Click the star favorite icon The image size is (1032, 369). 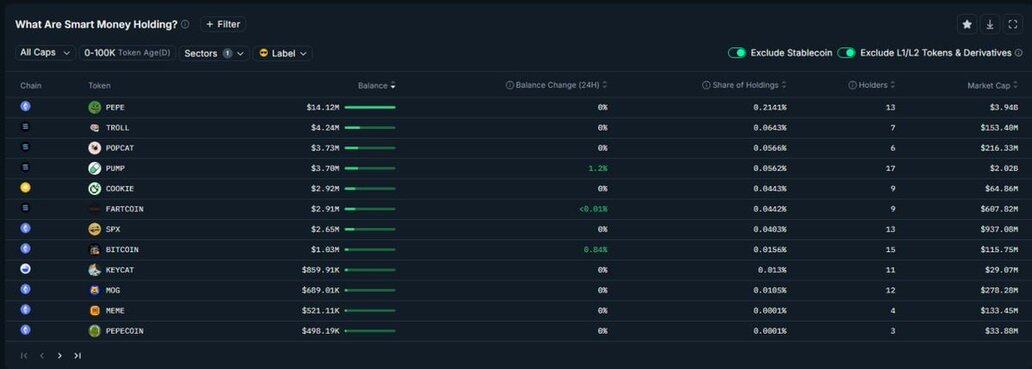(966, 24)
